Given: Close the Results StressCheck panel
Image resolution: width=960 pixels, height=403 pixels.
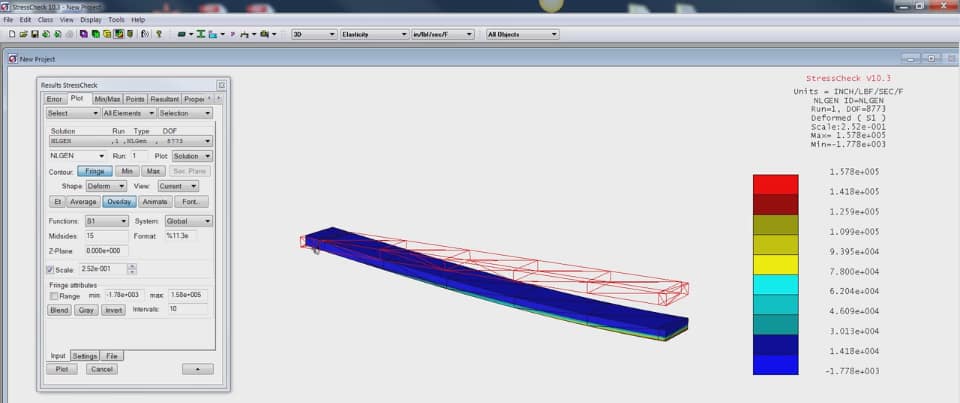Looking at the screenshot, I should (x=222, y=85).
